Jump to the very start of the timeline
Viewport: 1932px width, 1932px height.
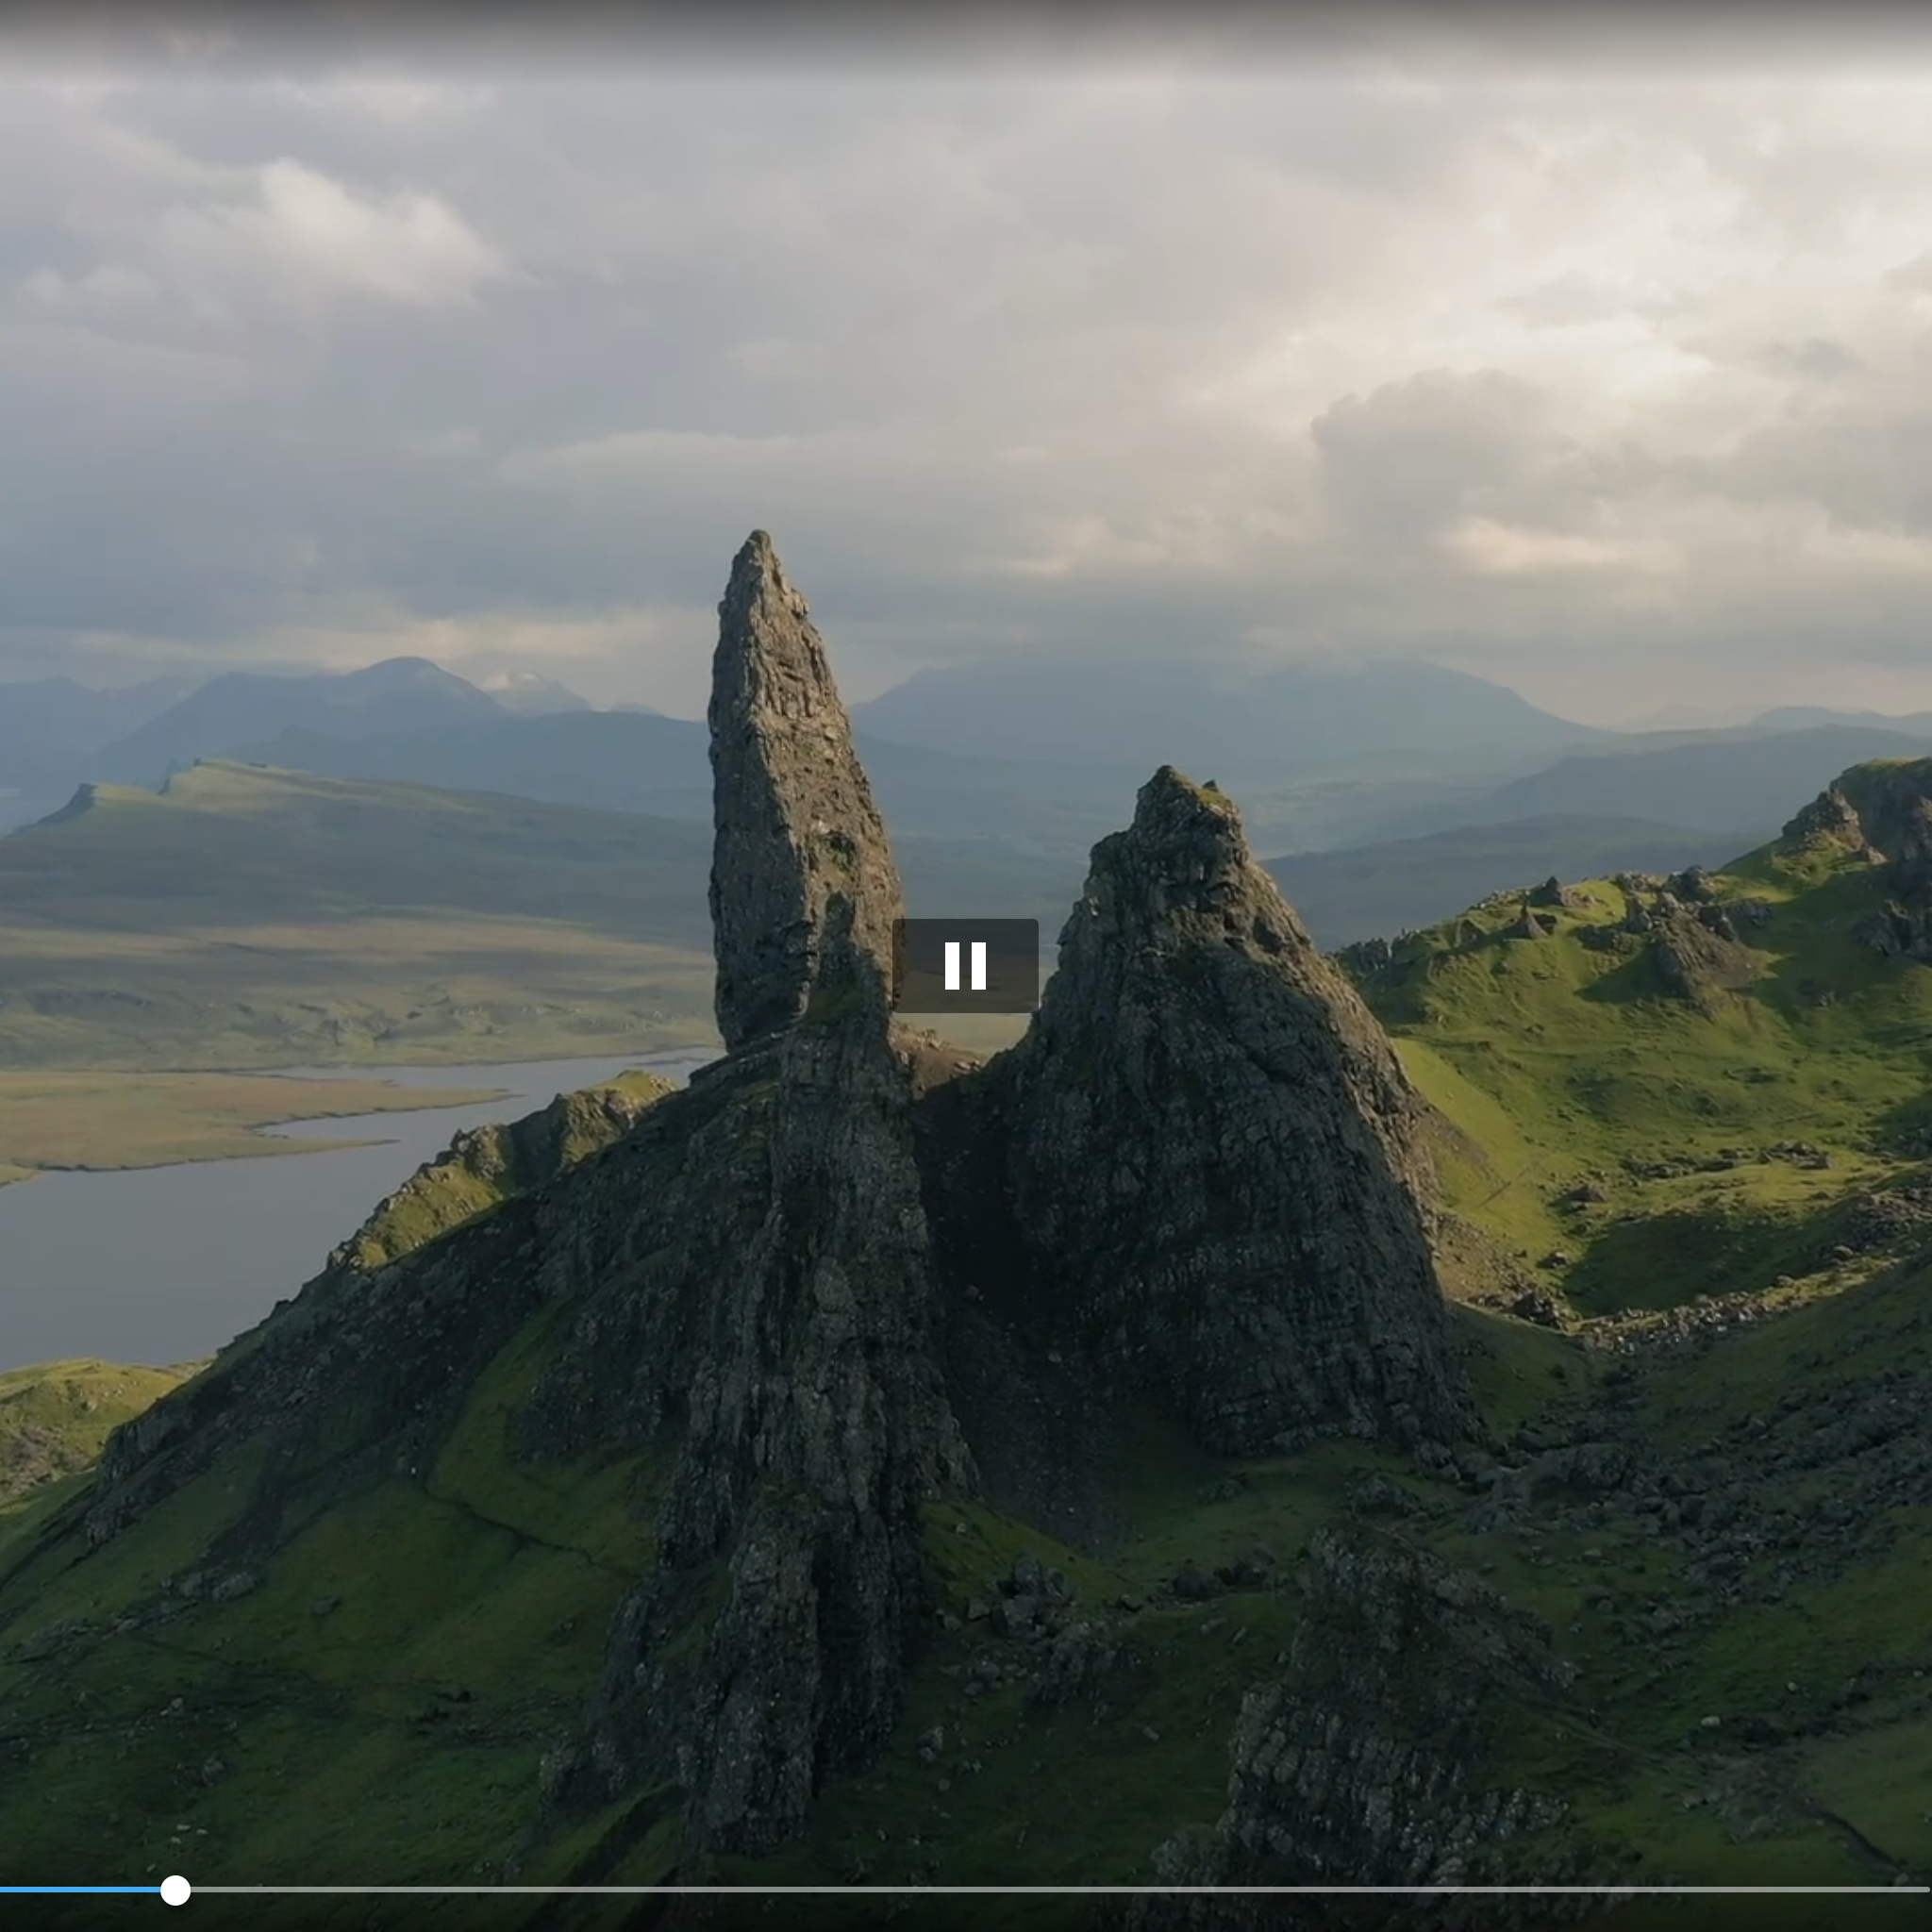click(3, 1890)
